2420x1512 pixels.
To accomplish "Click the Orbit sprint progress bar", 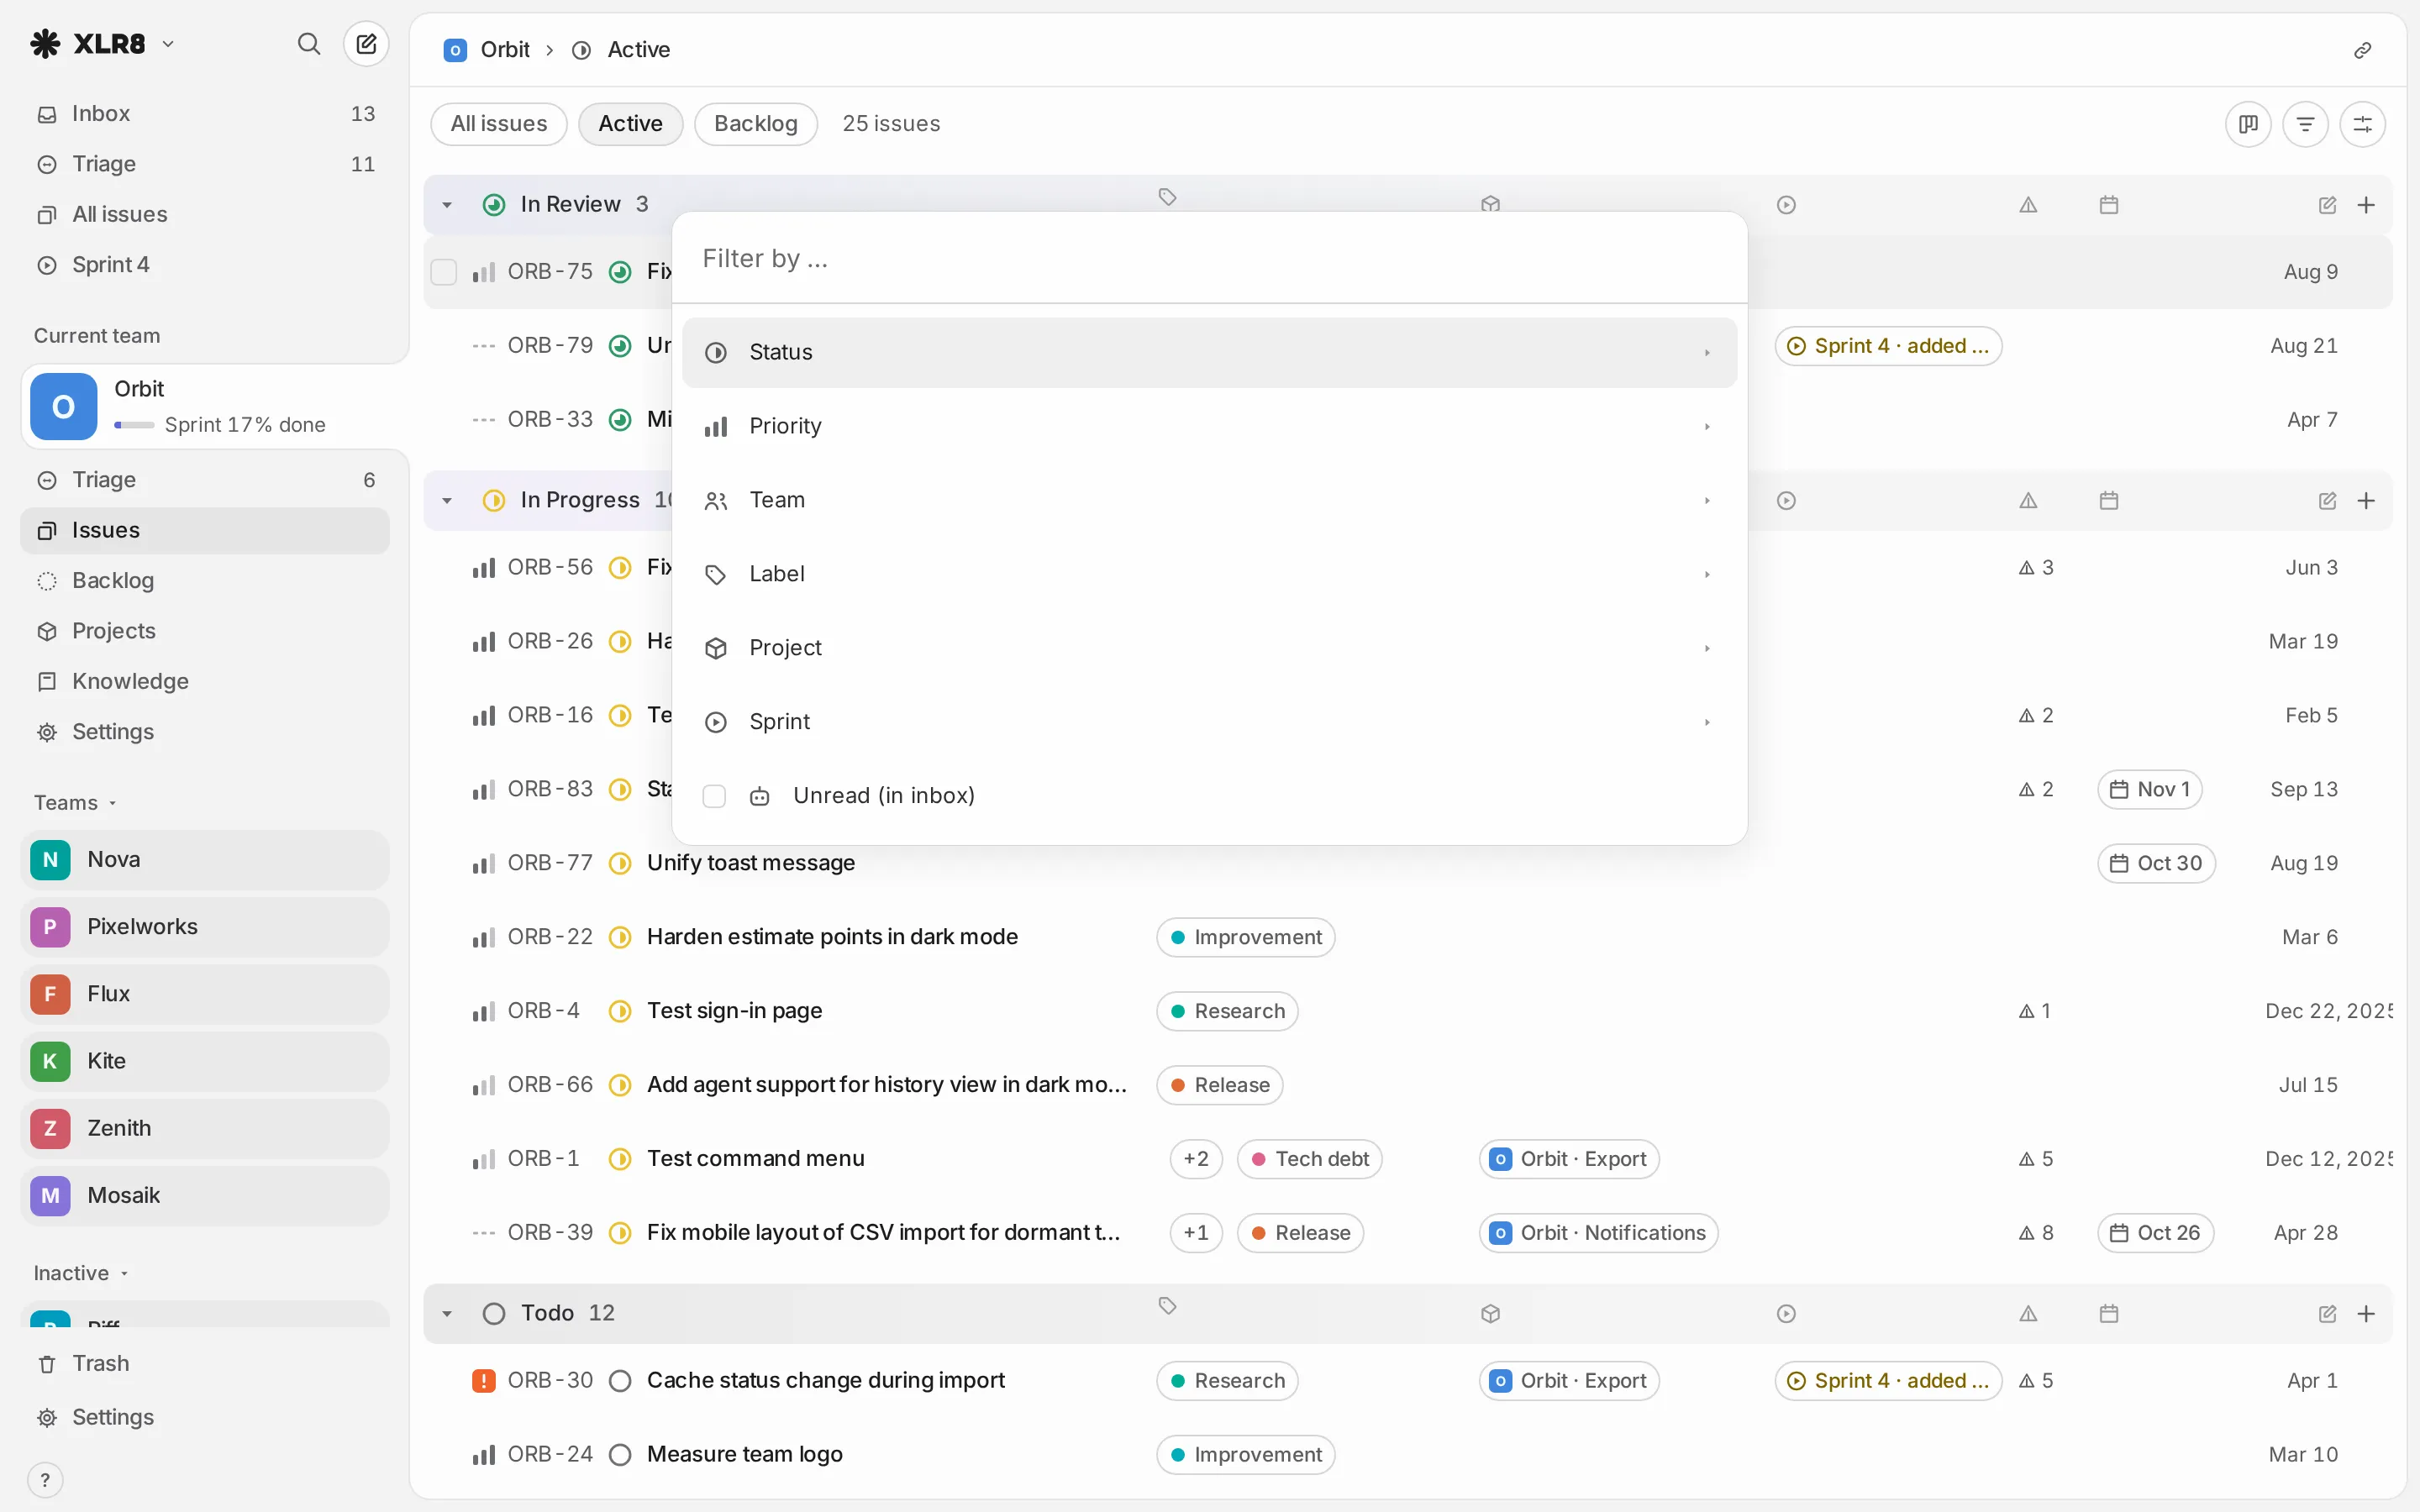I will coord(134,425).
